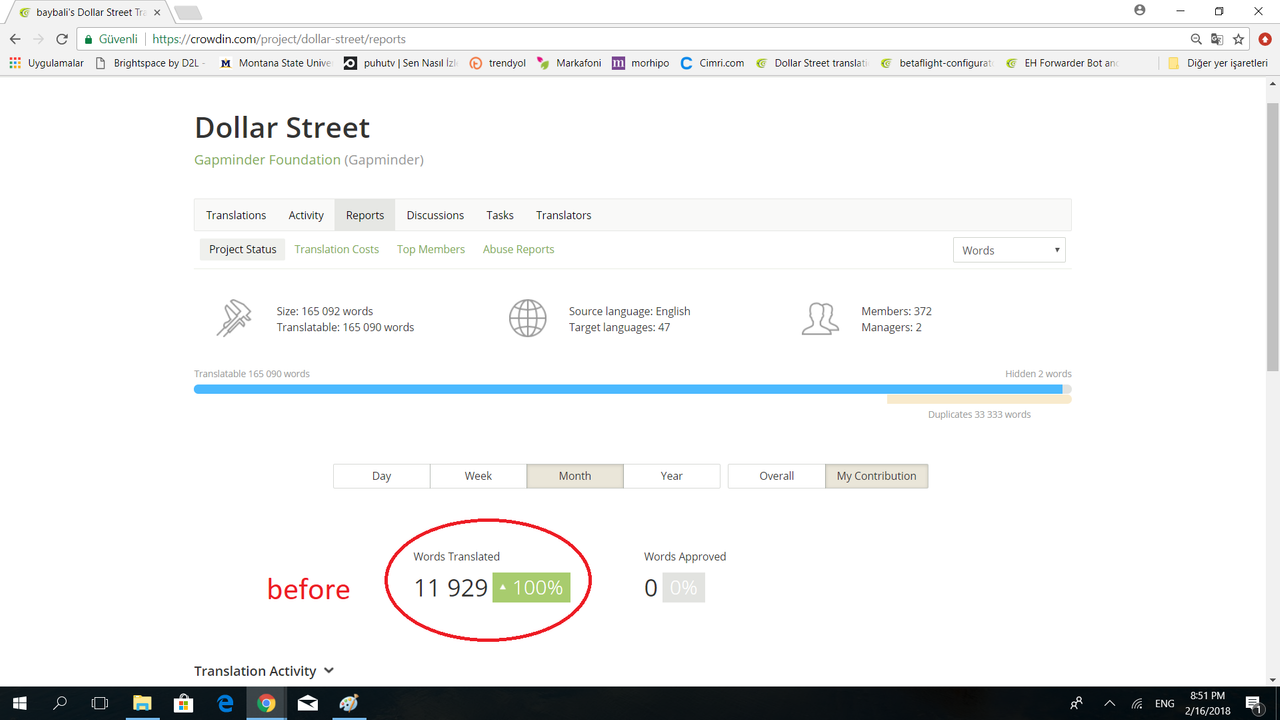Open the Top Members report link
This screenshot has height=720, width=1280.
431,249
